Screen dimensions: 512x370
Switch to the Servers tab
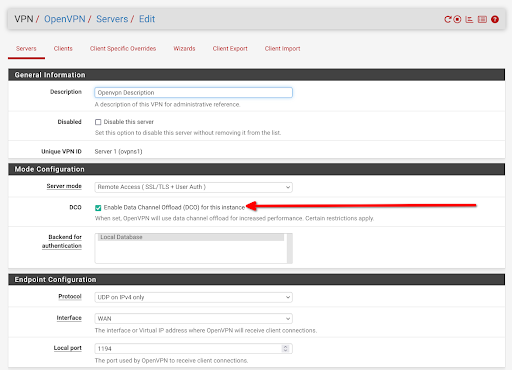(x=26, y=49)
